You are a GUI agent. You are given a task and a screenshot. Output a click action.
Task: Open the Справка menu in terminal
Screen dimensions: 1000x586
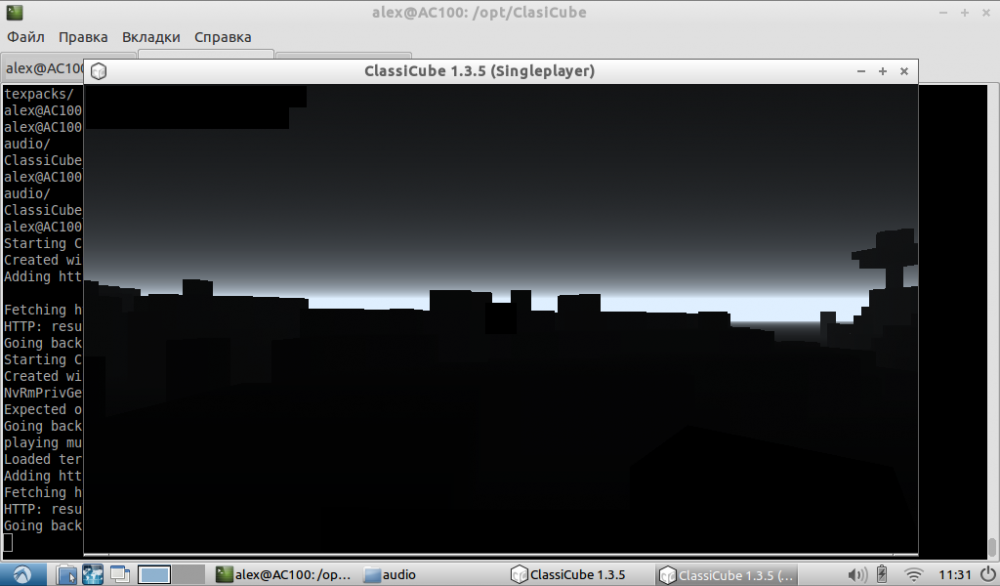point(223,37)
